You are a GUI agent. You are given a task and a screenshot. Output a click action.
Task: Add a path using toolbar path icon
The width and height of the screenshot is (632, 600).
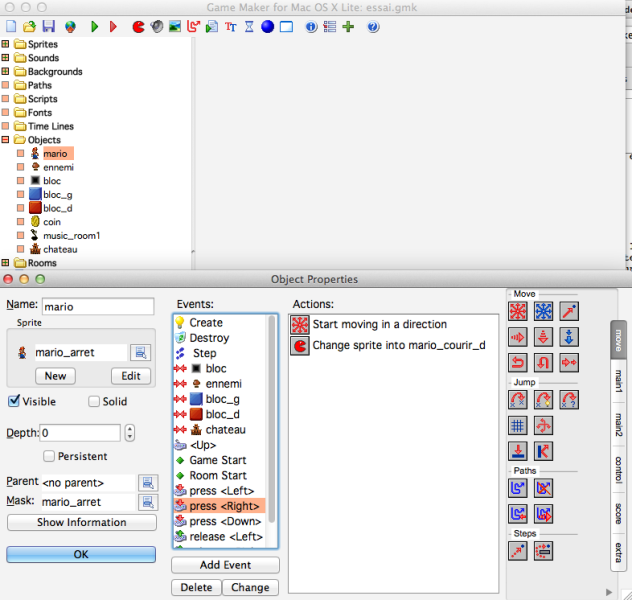tap(193, 27)
